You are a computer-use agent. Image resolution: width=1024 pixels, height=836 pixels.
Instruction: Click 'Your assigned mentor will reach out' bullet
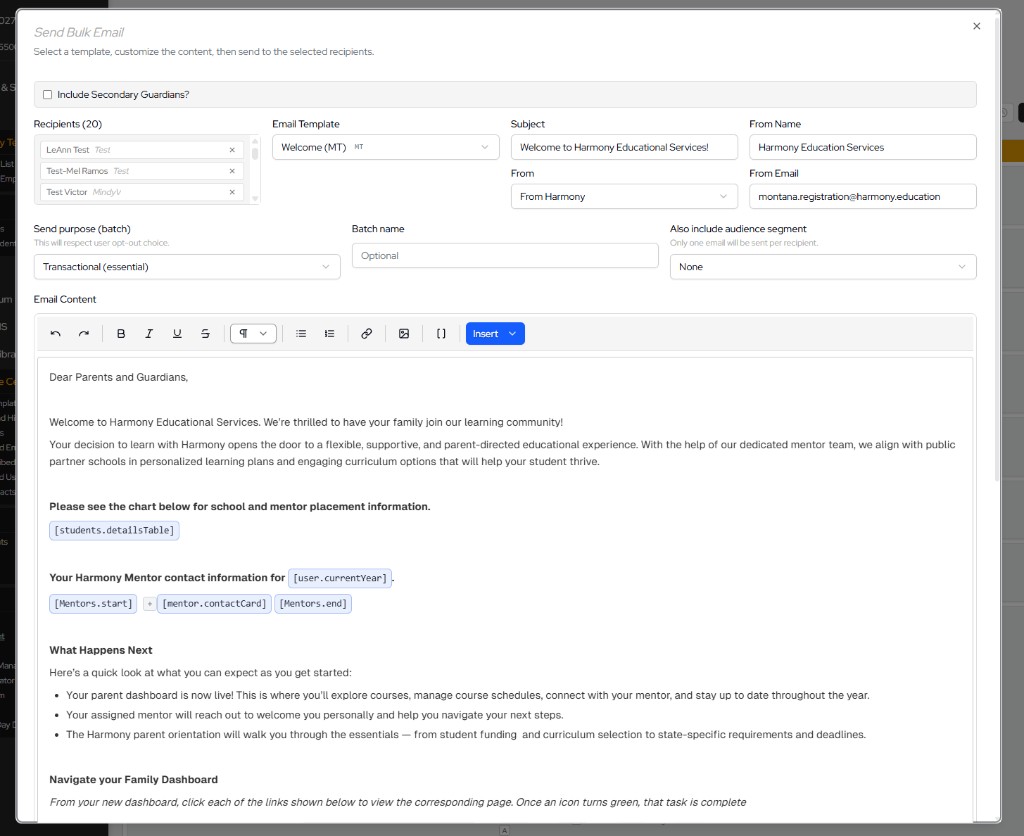coord(315,715)
